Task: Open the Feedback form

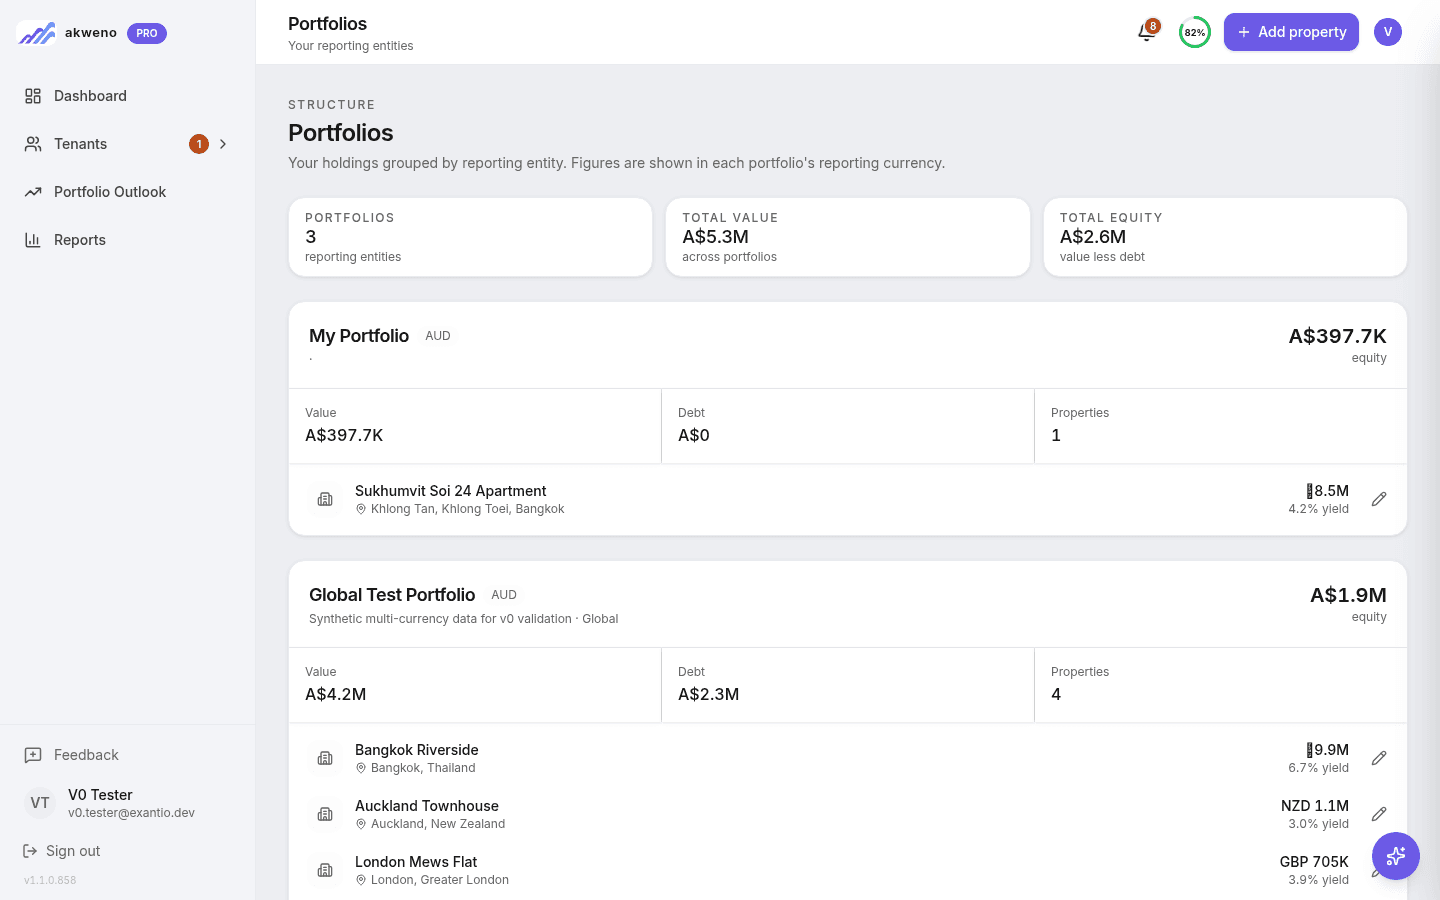Action: tap(128, 755)
